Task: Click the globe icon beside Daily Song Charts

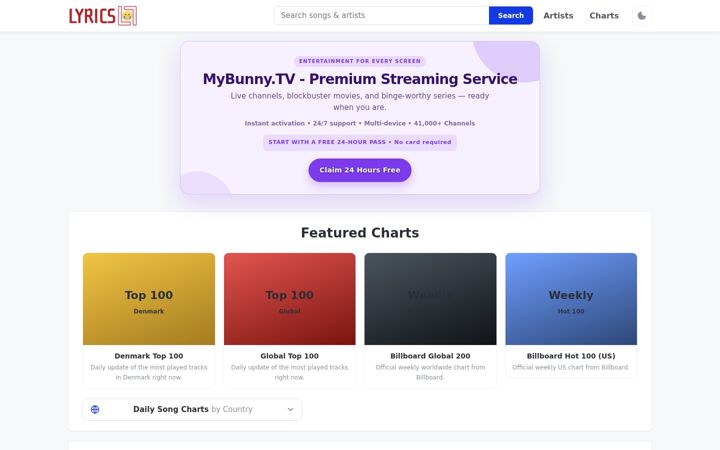Action: pos(95,409)
